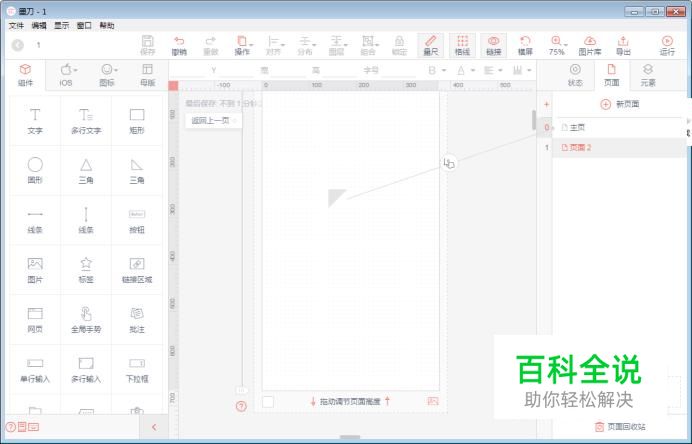Run the prototype with 运行
This screenshot has width=692, height=444.
667,45
